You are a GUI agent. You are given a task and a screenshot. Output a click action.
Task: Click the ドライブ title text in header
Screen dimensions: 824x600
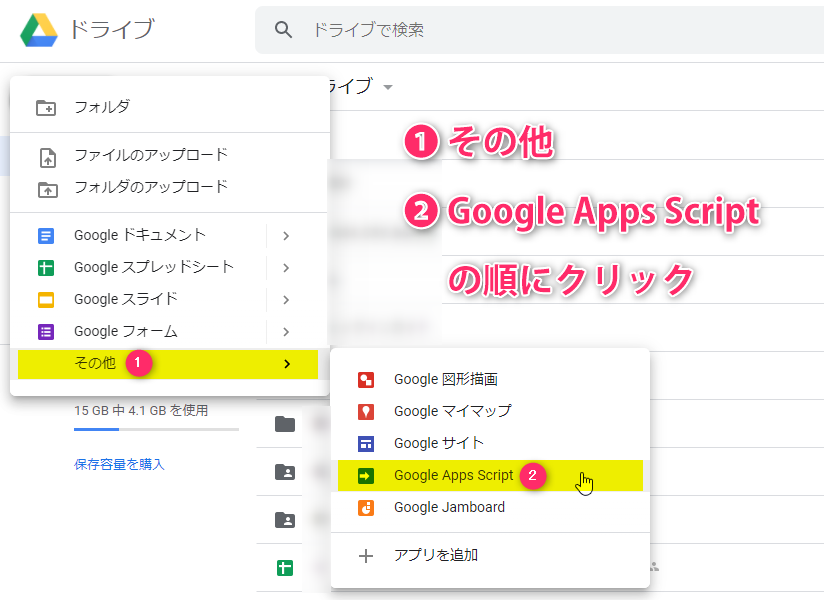pos(111,29)
